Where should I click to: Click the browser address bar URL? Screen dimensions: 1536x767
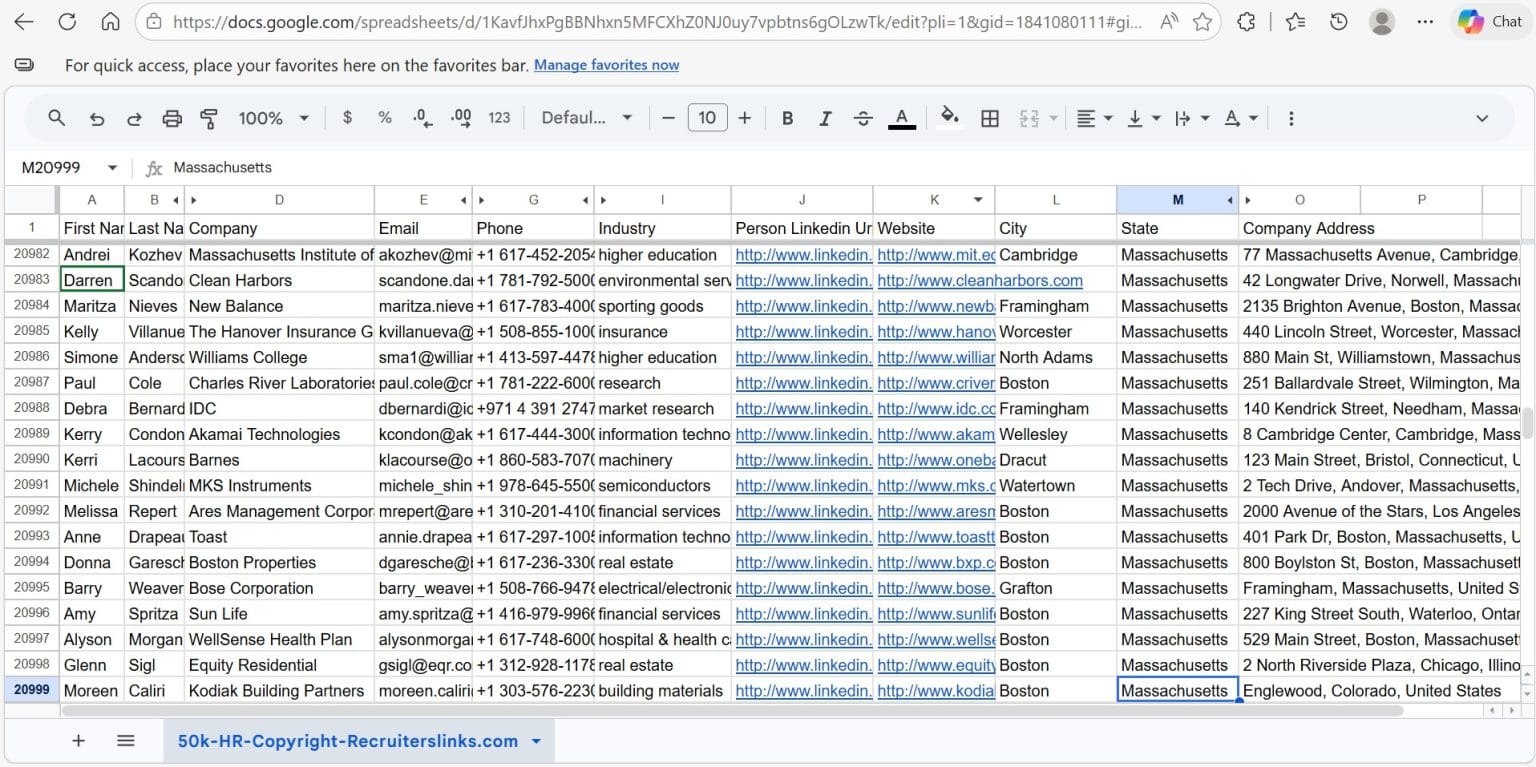point(657,22)
